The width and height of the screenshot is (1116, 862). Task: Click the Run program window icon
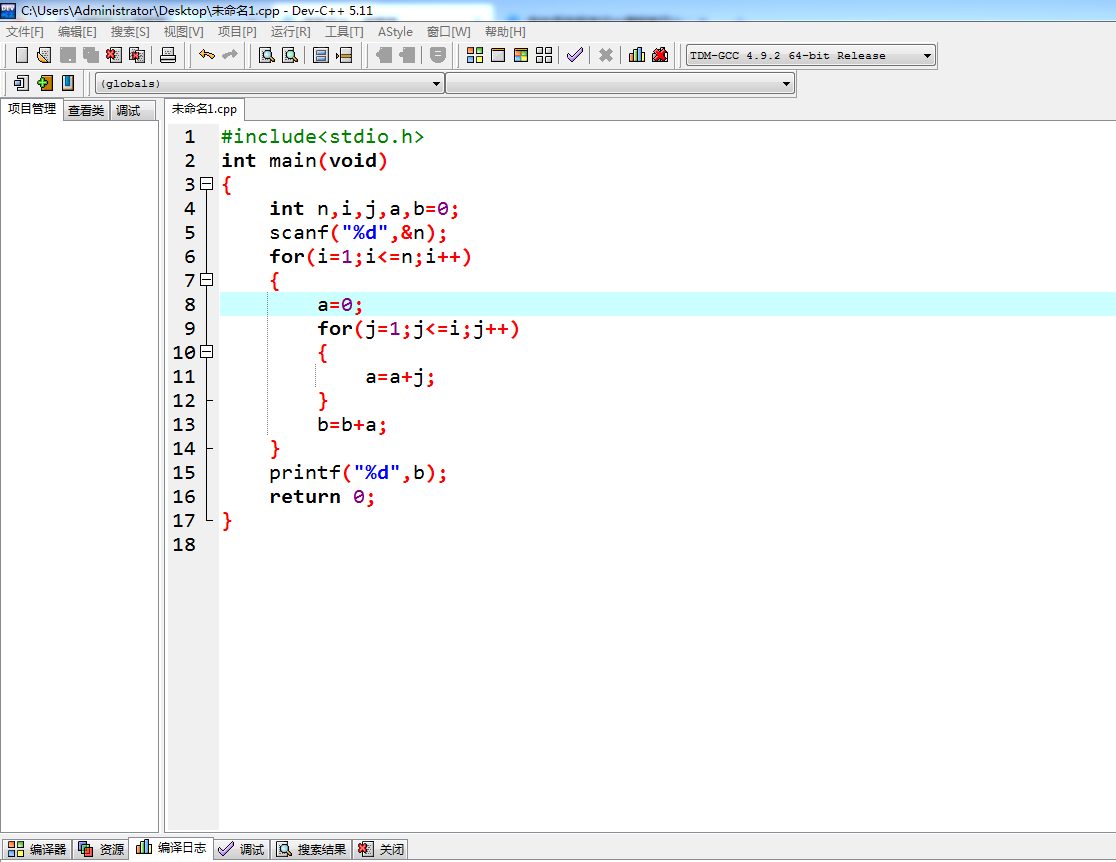click(498, 55)
